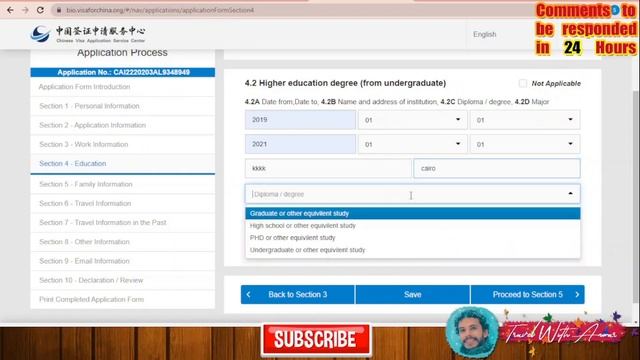The height and width of the screenshot is (360, 640).
Task: Click Back to Section 3 button
Action: [298, 294]
